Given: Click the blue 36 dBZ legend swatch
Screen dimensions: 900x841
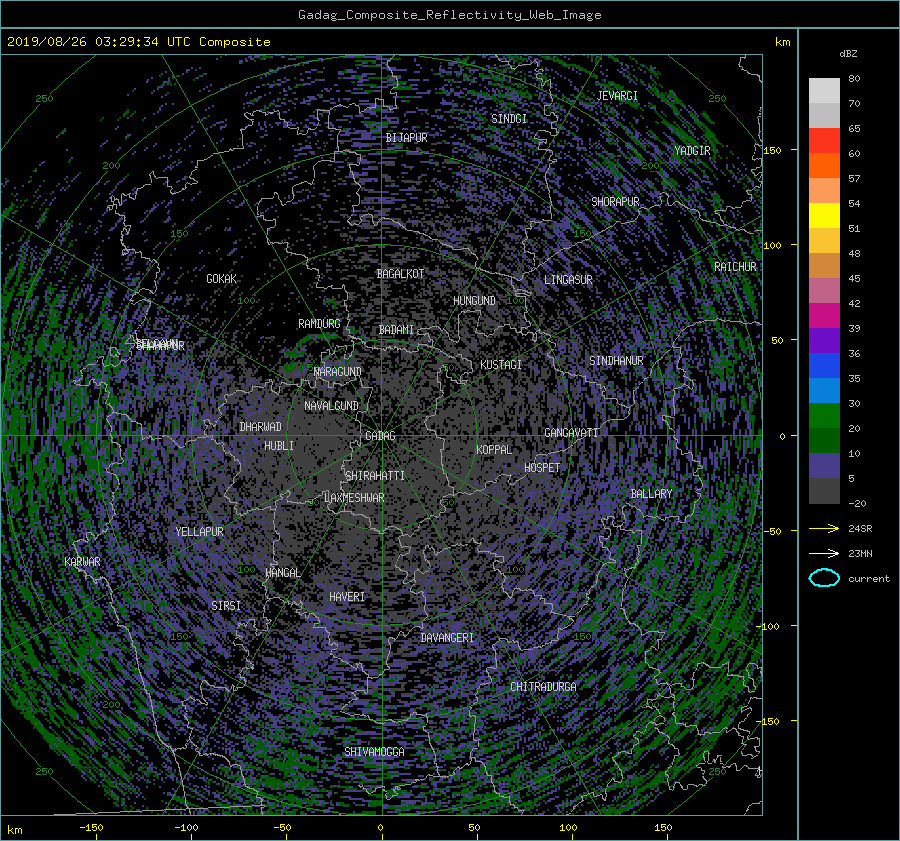Looking at the screenshot, I should tap(824, 365).
